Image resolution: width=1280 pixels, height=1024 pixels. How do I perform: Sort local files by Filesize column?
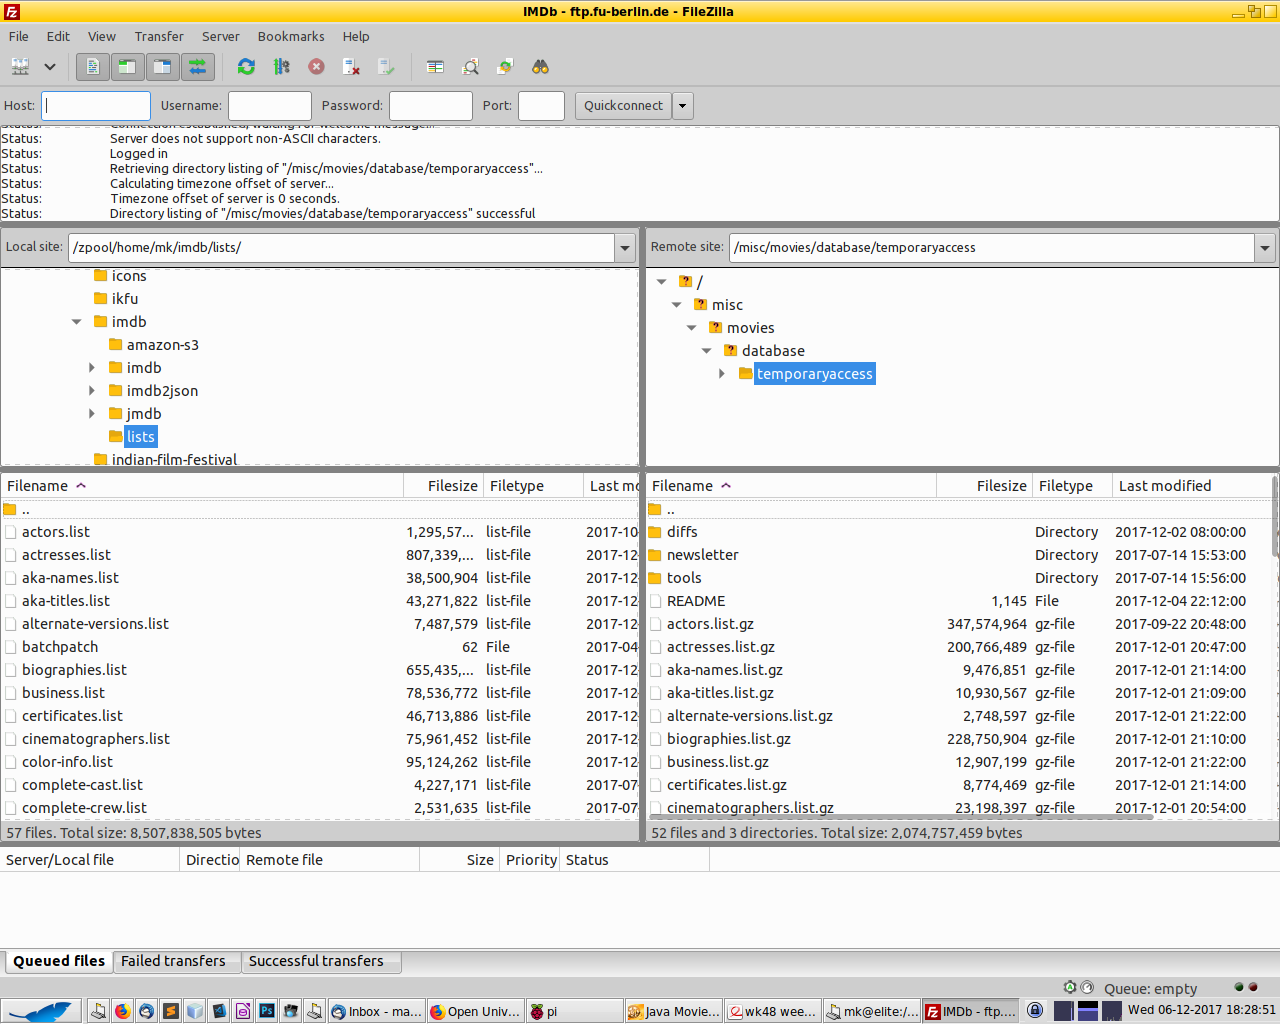[443, 486]
